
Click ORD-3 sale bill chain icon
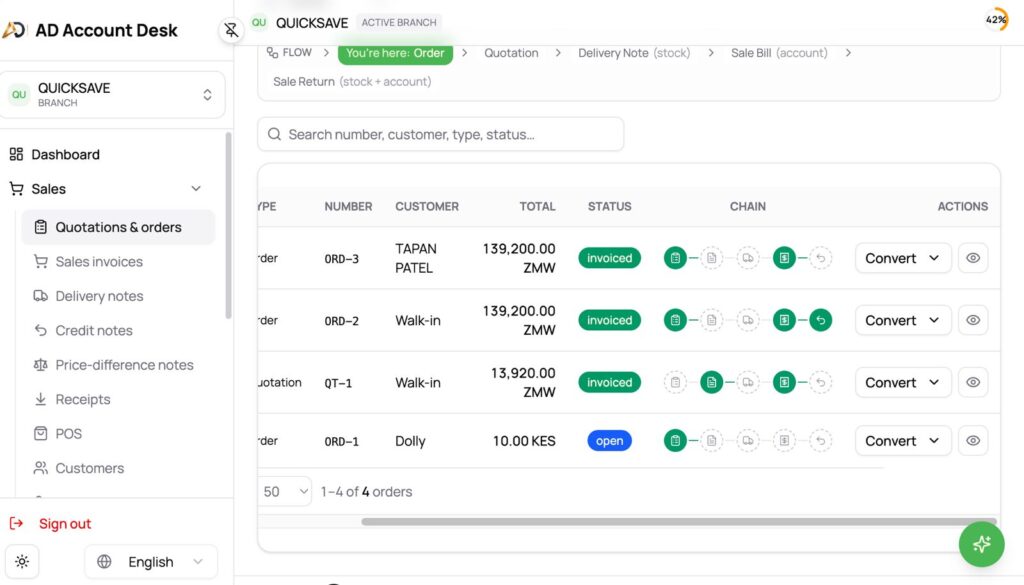(x=784, y=258)
